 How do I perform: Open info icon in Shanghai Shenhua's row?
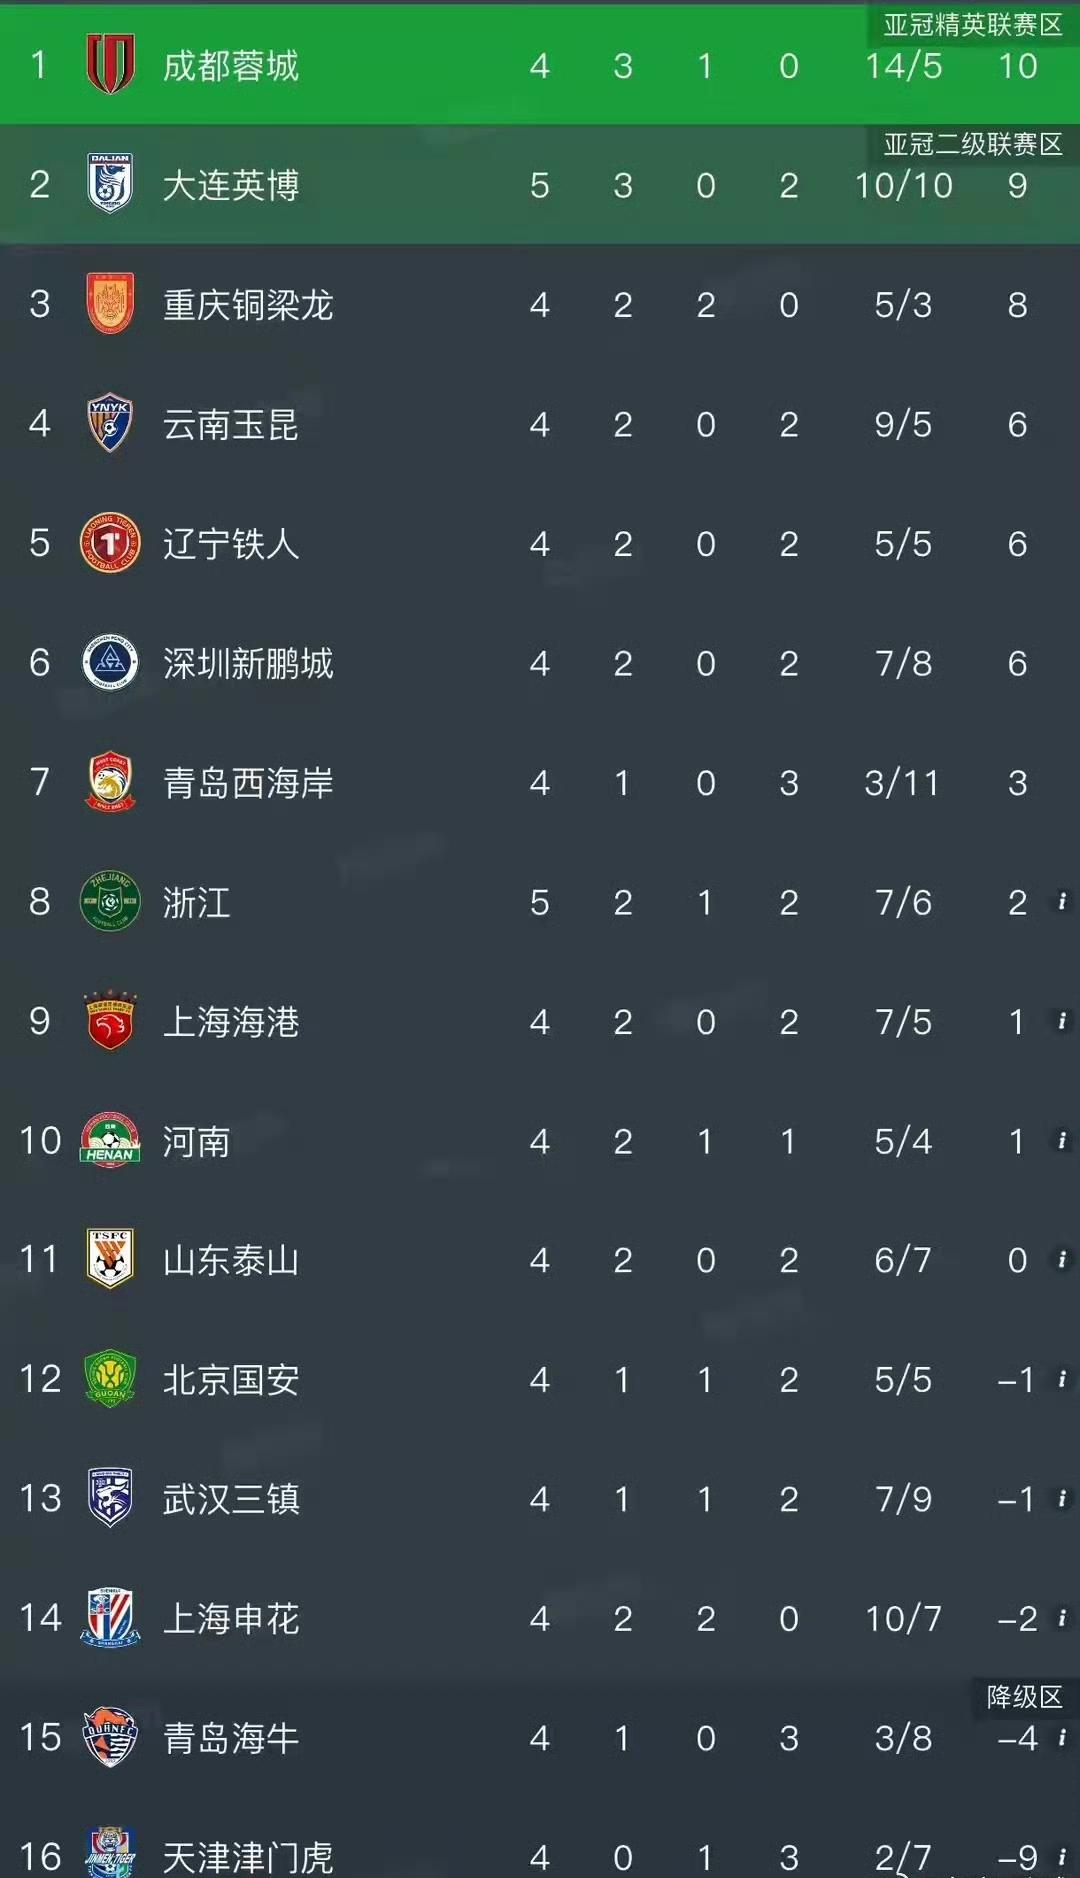pos(1062,1617)
